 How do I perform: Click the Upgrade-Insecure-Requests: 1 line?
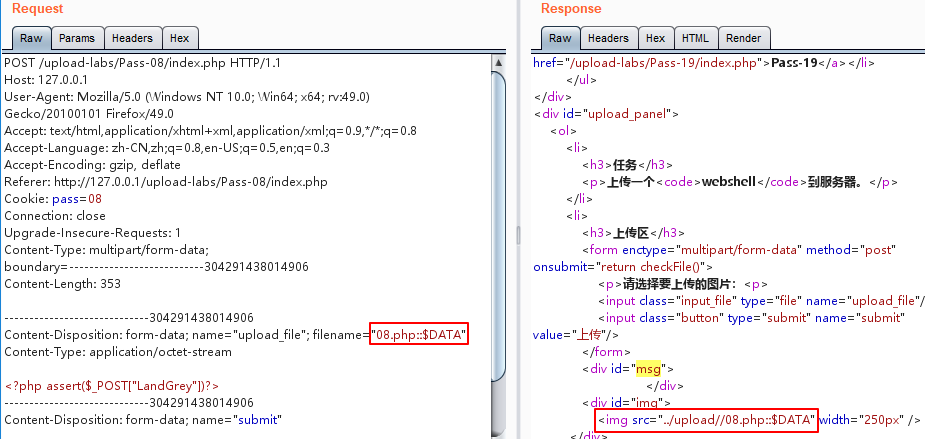click(92, 232)
